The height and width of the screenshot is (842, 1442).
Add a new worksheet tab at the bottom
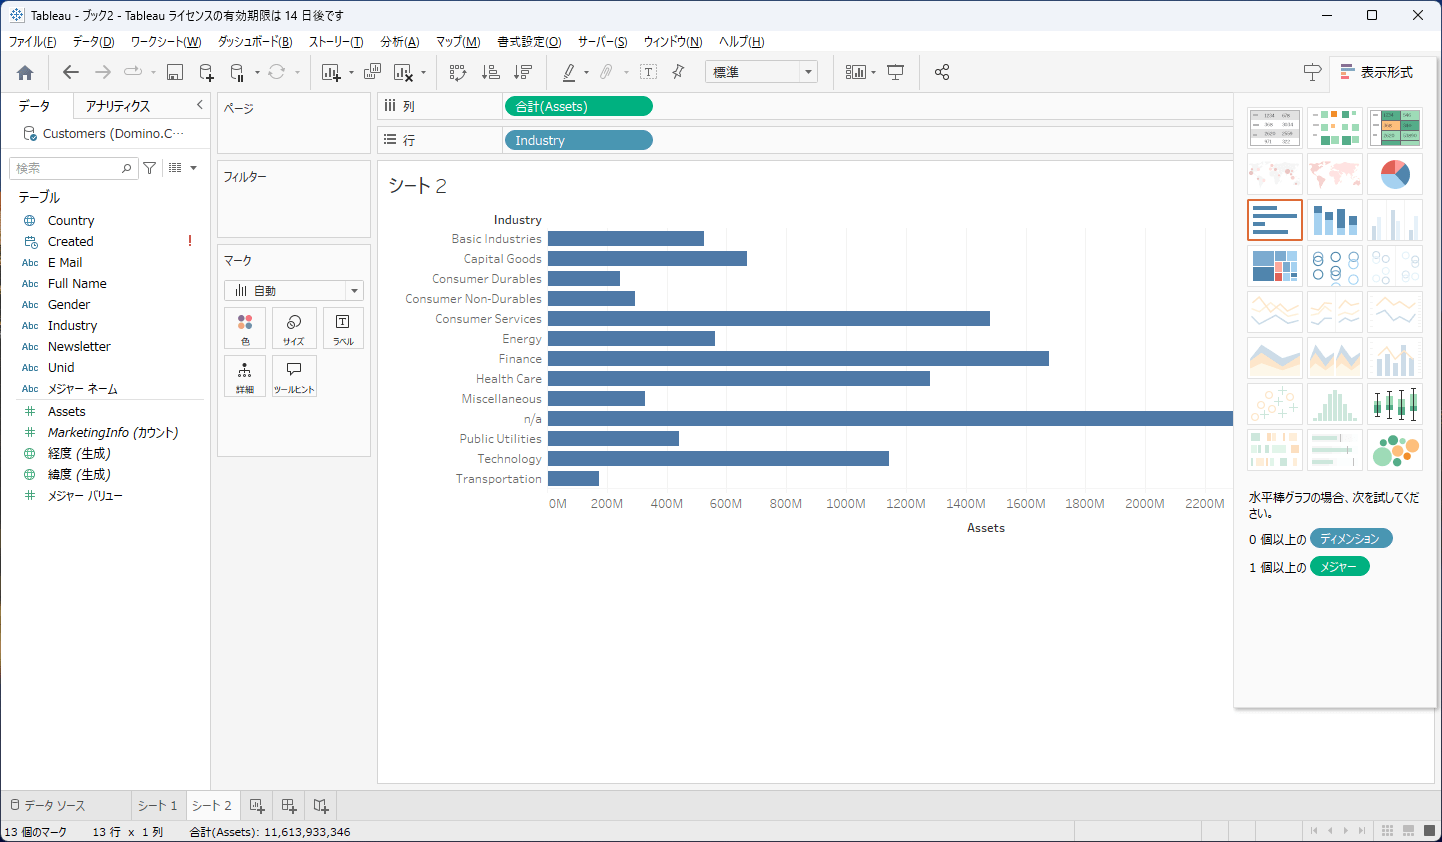257,806
